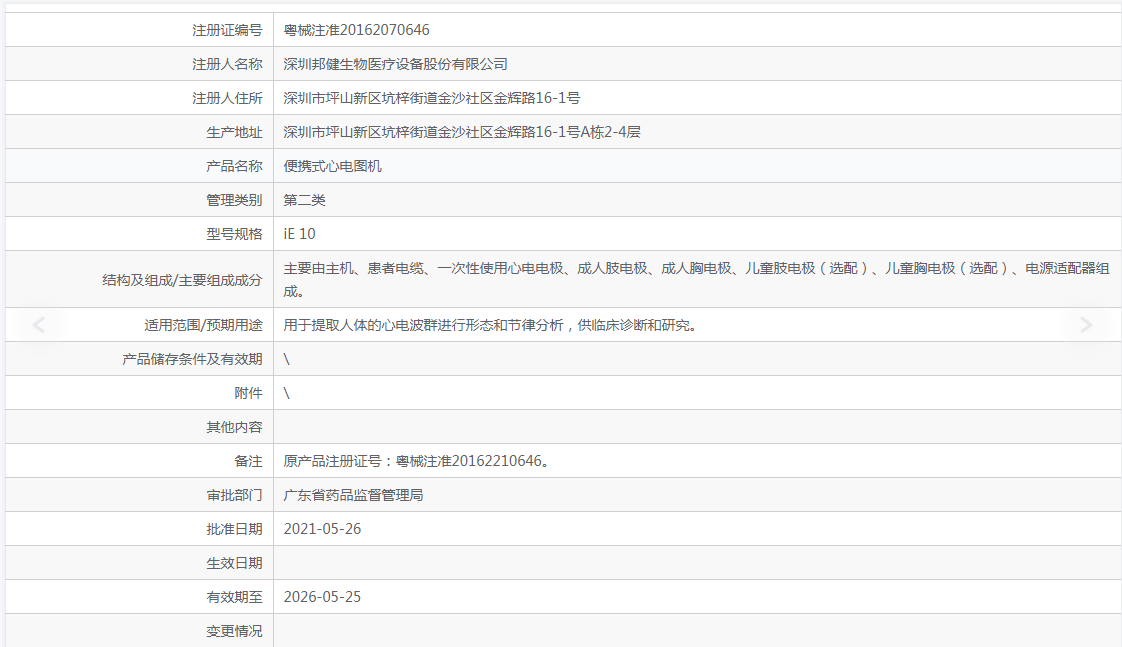1122x647 pixels.
Task: Select management category 第二类
Action: click(x=304, y=200)
